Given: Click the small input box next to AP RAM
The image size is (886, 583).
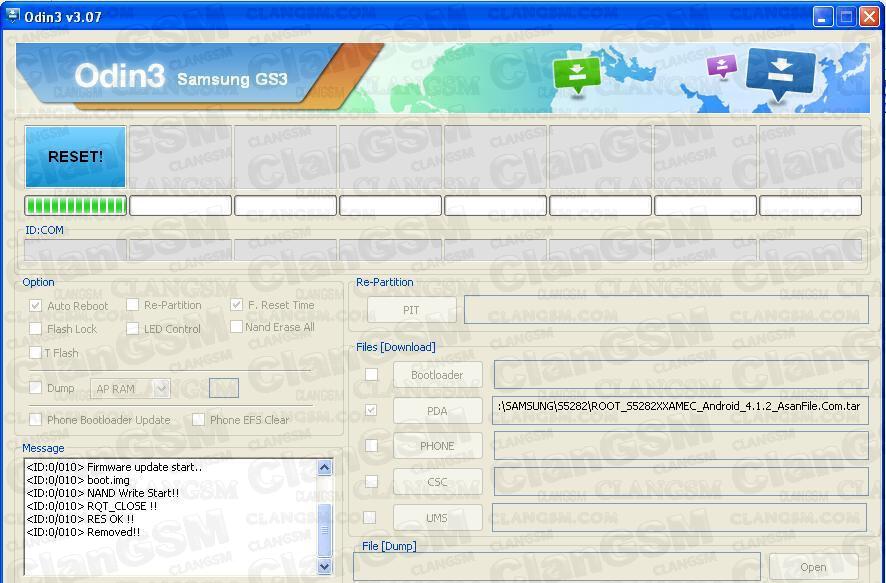Looking at the screenshot, I should click(x=224, y=389).
